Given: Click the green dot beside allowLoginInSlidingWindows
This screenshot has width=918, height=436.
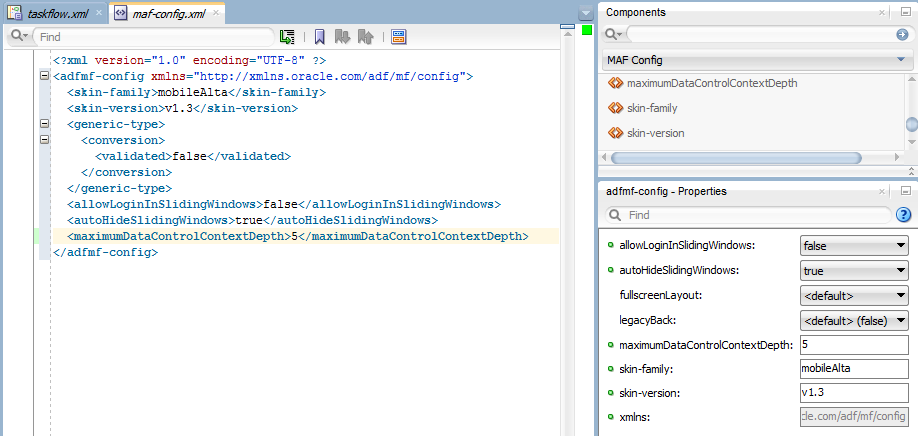Looking at the screenshot, I should tap(611, 245).
